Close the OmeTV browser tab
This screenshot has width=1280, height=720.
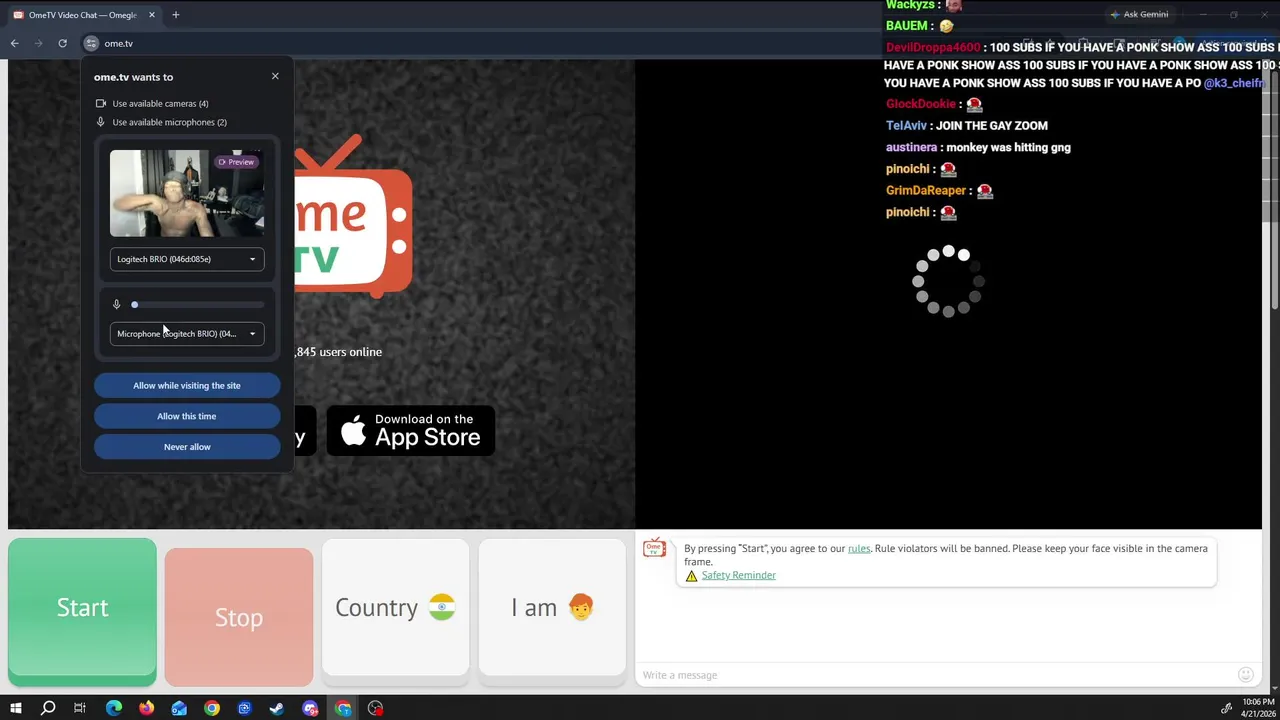(x=152, y=15)
